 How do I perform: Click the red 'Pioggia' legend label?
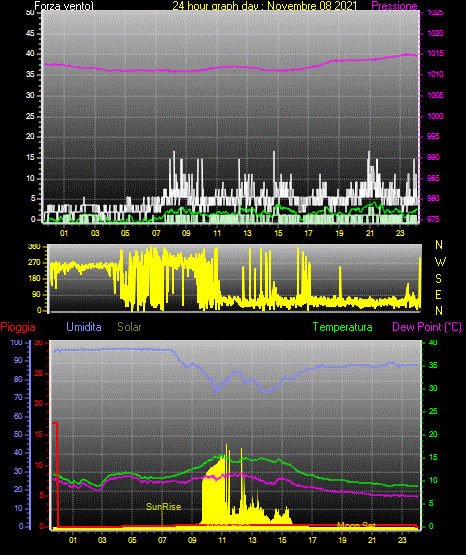coord(18,327)
